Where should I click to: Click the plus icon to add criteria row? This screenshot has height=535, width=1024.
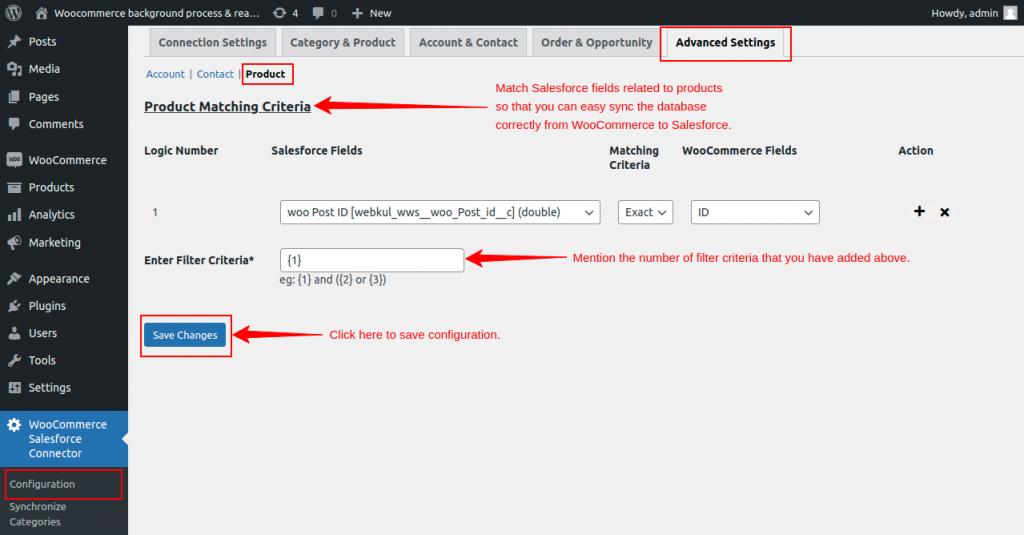pos(919,212)
